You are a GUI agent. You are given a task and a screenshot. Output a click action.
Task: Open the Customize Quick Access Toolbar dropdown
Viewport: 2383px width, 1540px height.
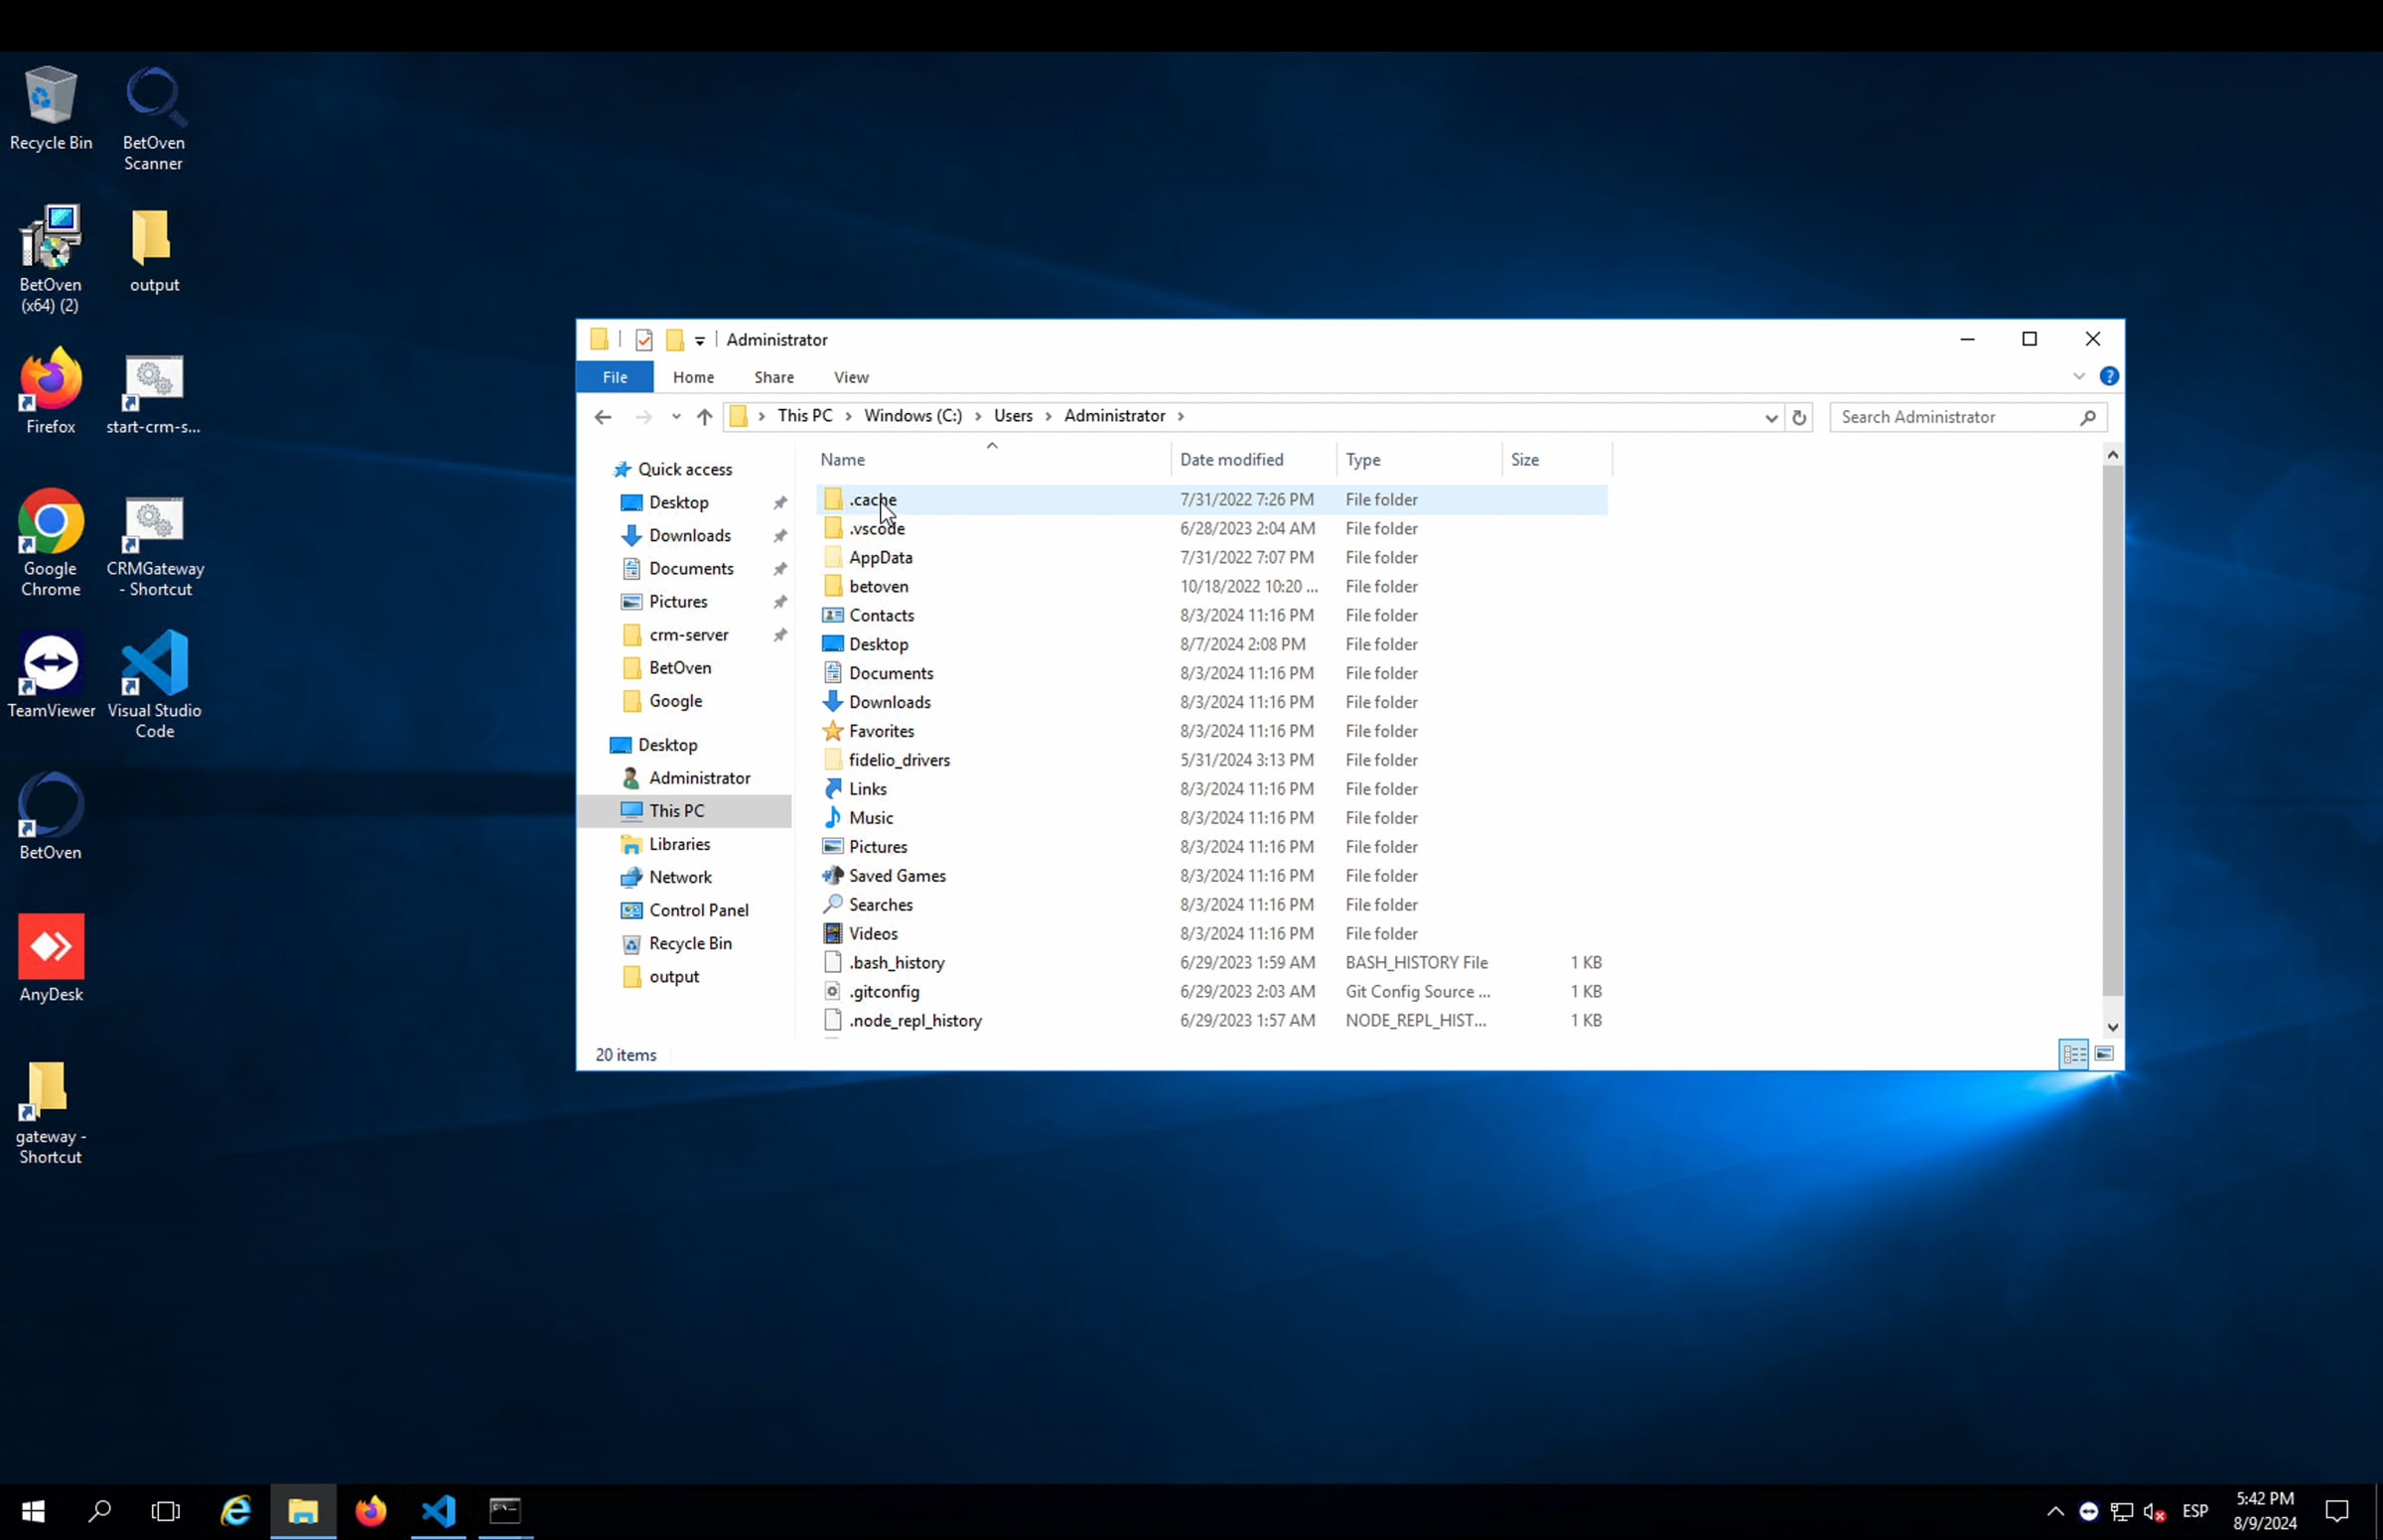pyautogui.click(x=700, y=341)
